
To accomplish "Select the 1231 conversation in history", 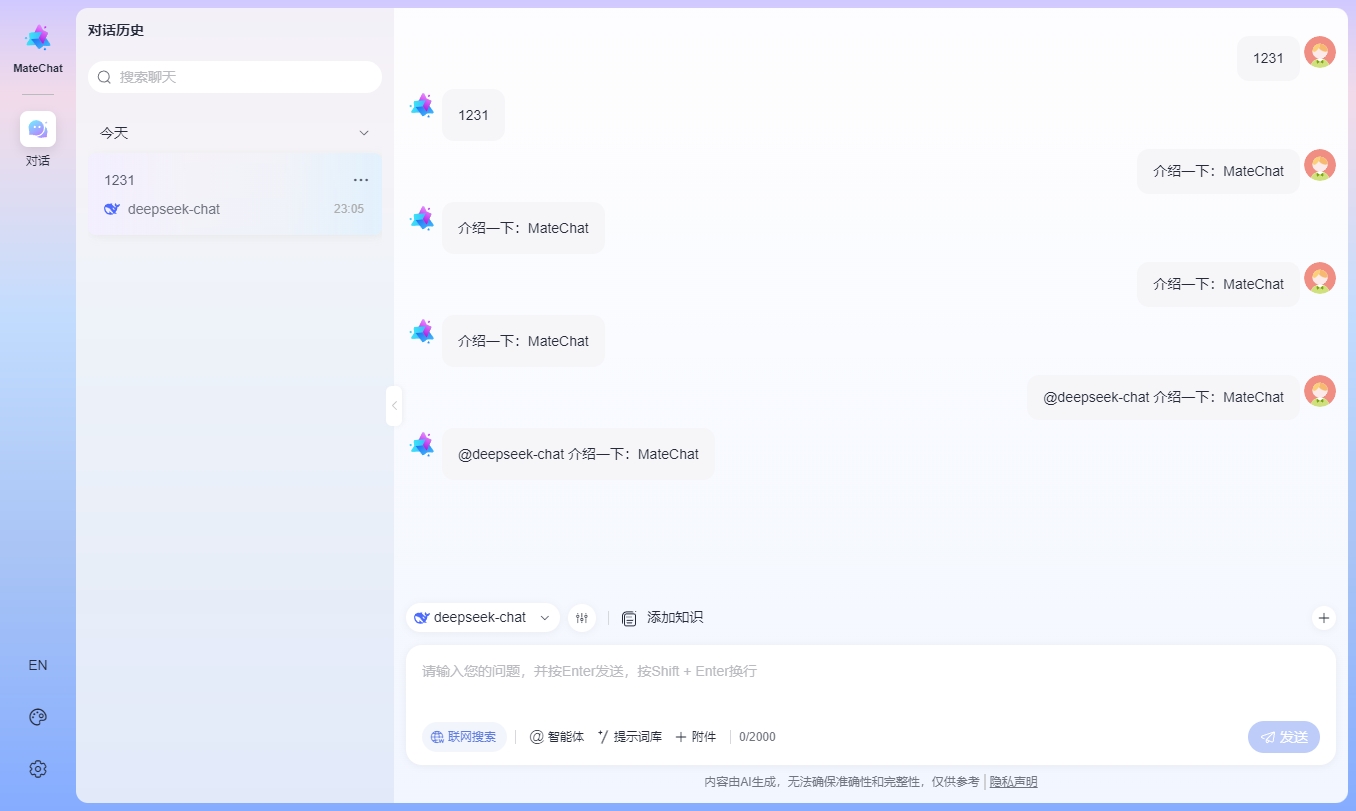I will click(x=235, y=194).
